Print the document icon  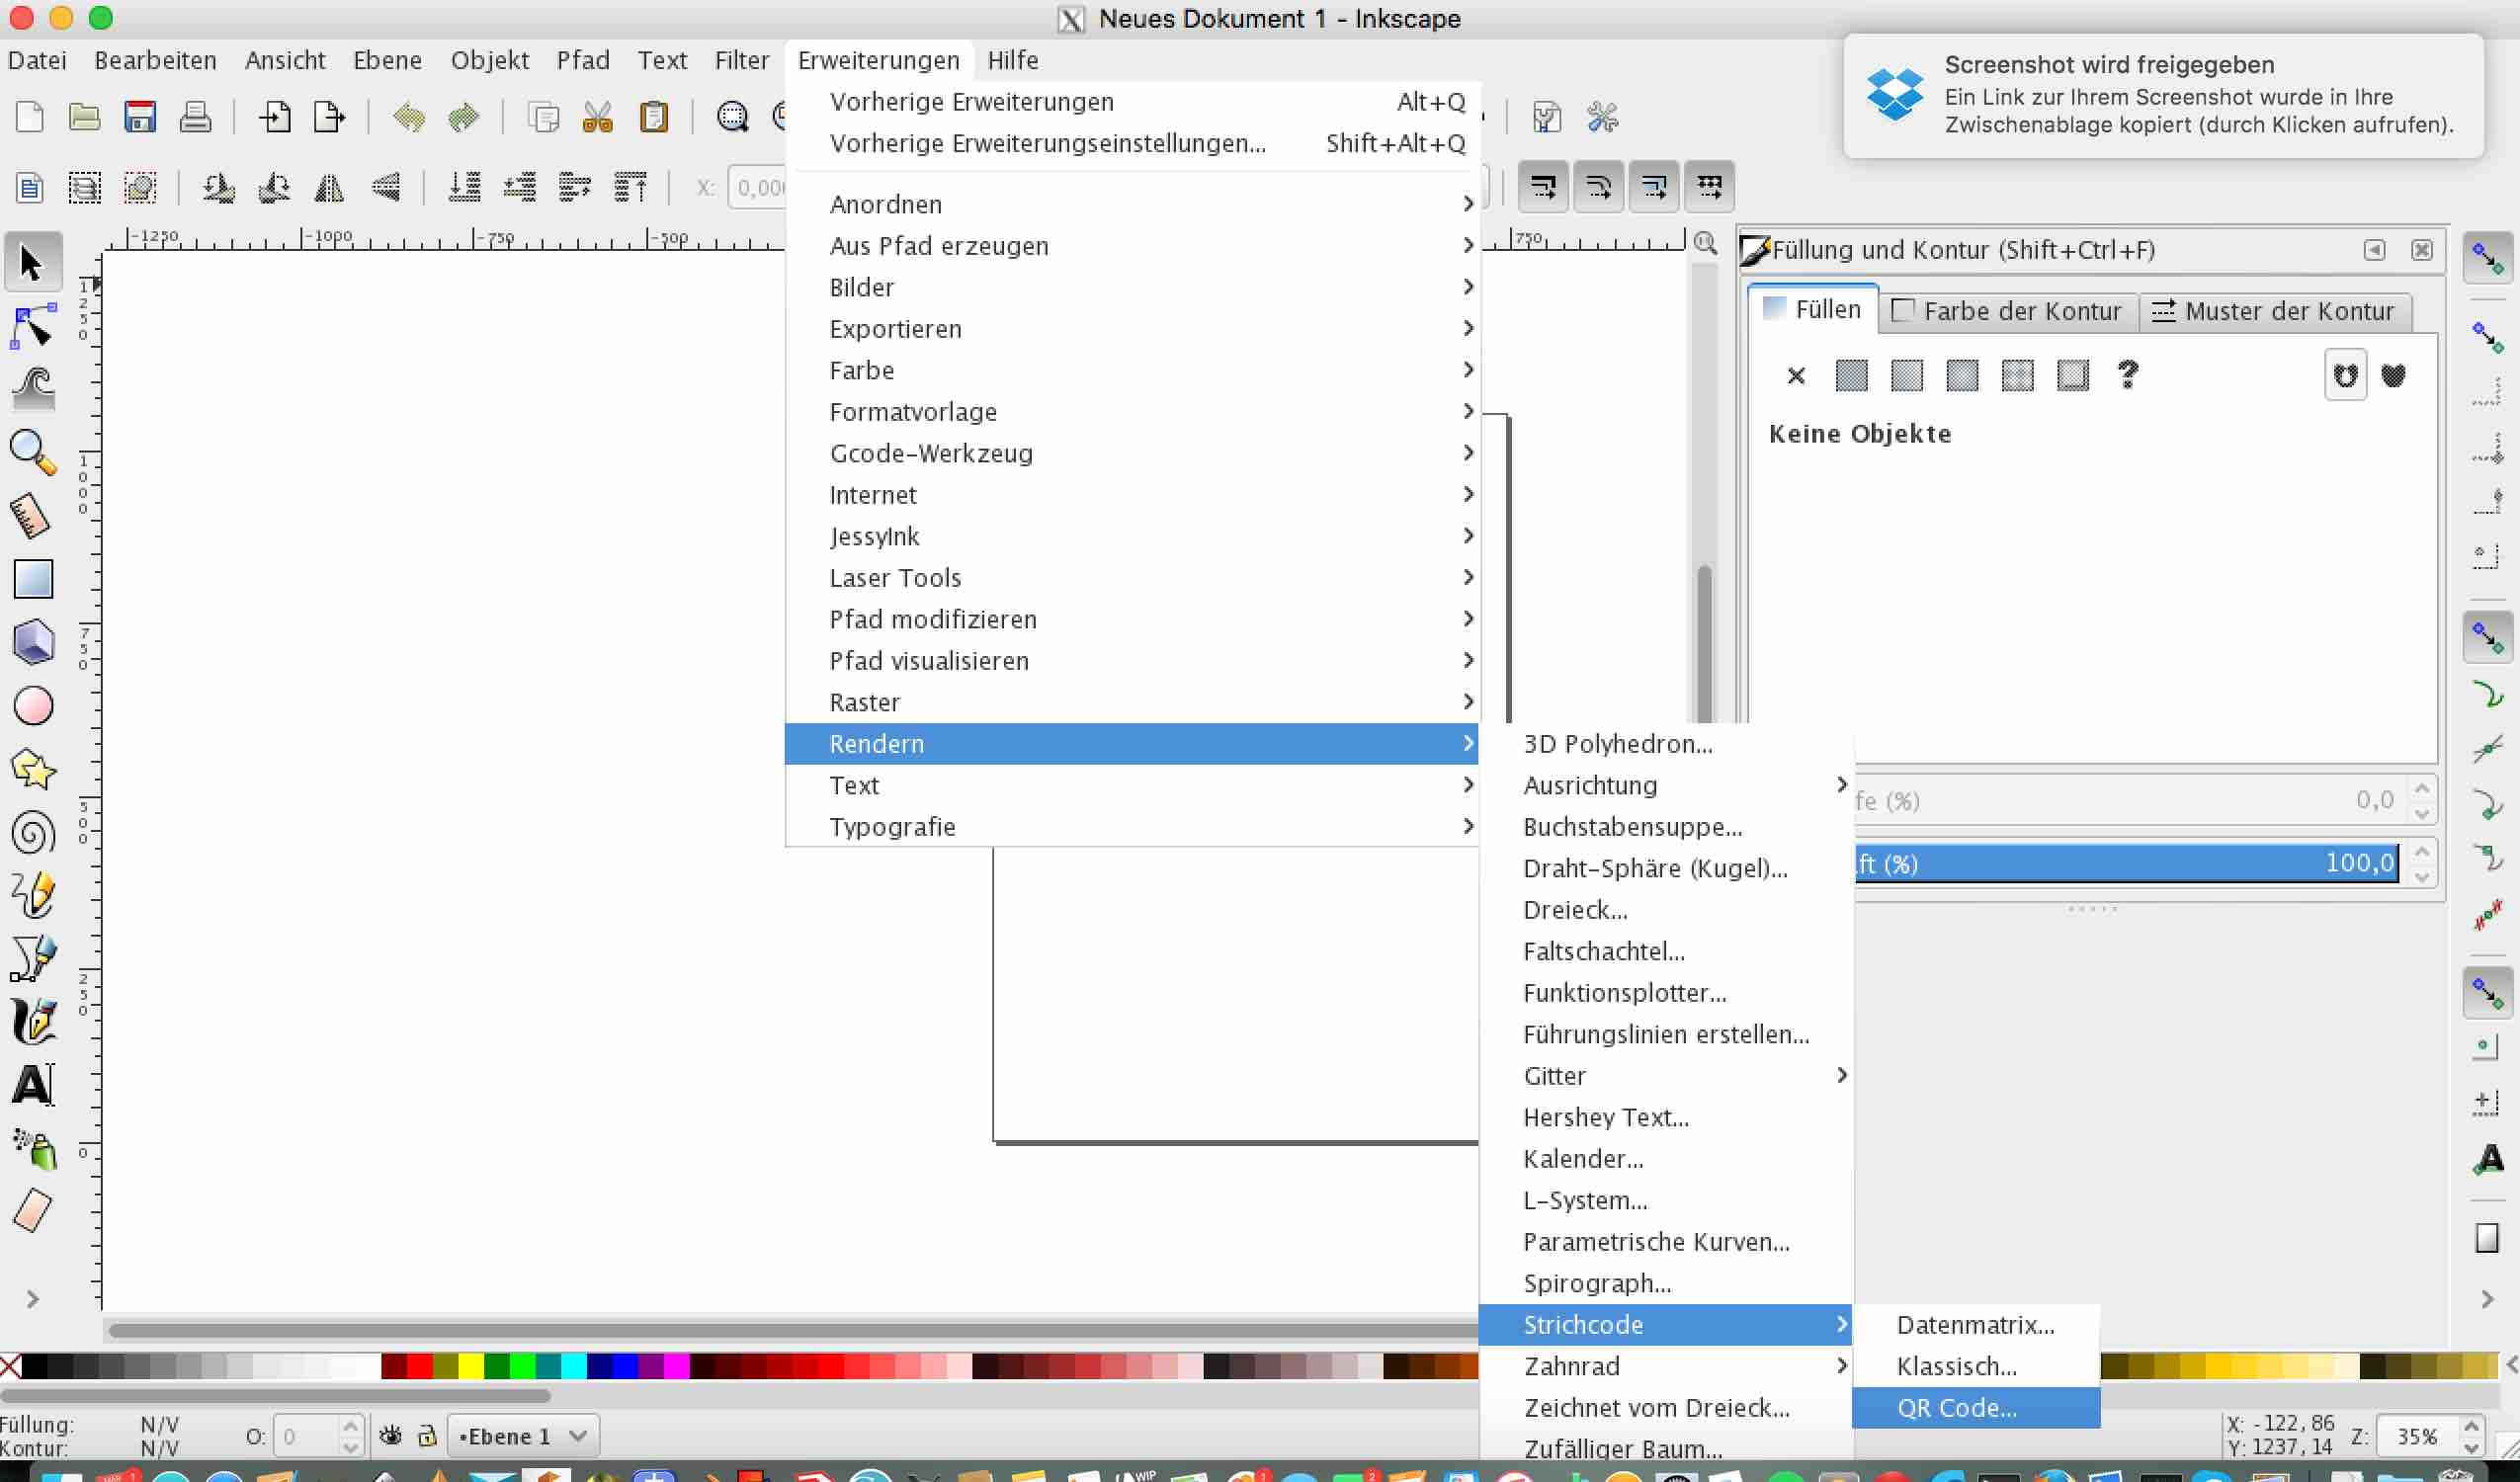point(195,117)
